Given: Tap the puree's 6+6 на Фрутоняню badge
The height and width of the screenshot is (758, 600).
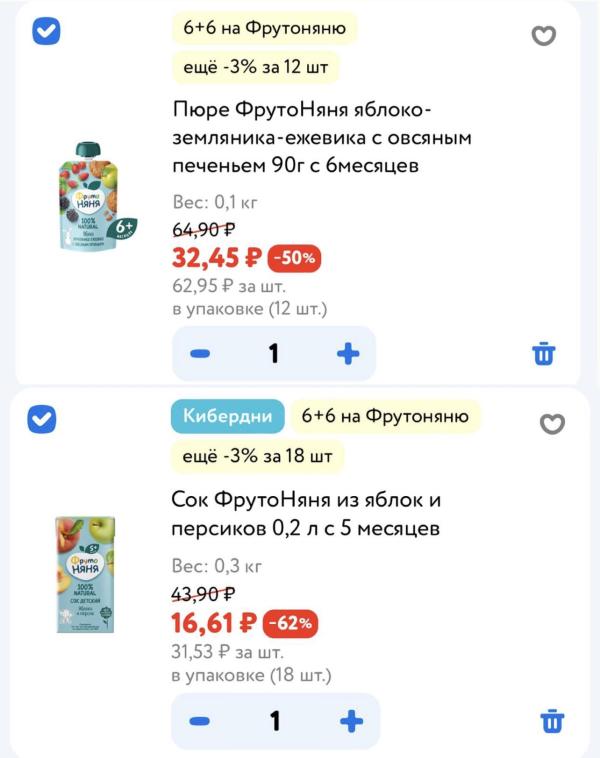Looking at the screenshot, I should click(x=265, y=28).
